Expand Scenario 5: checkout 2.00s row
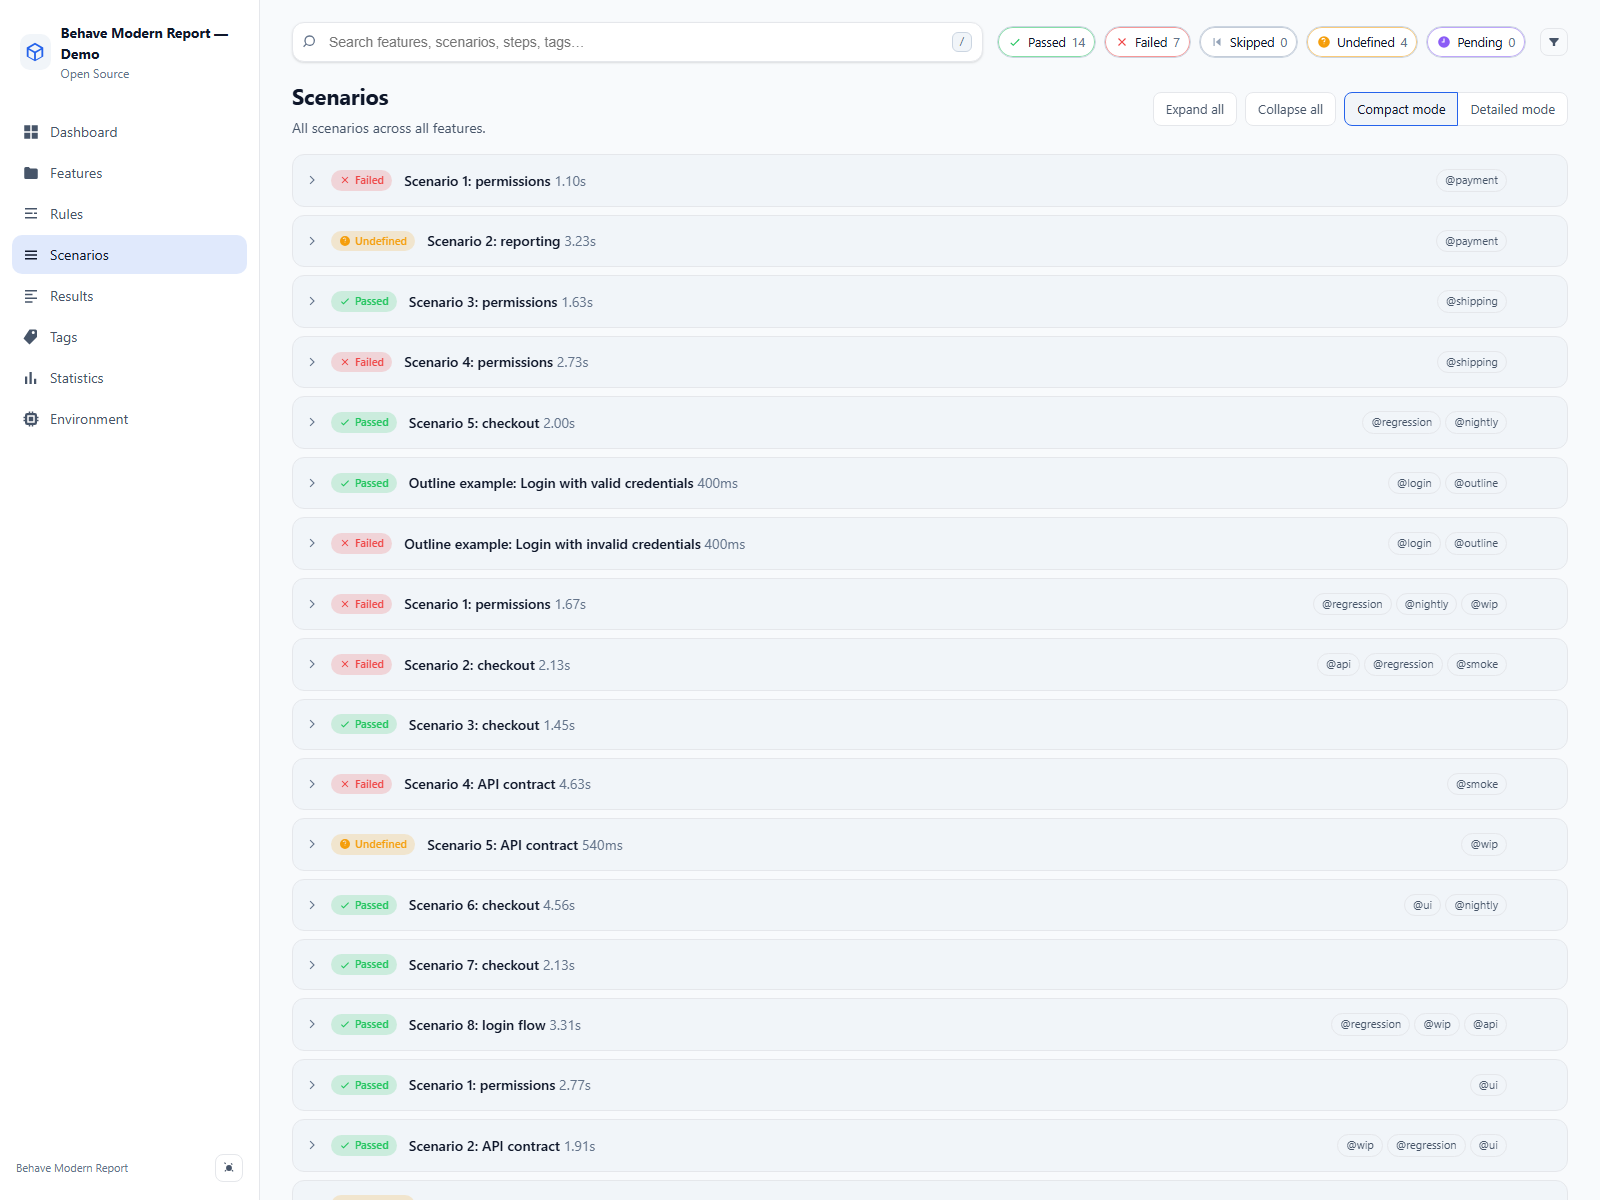Screen dimensions: 1600x1200 (929, 423)
